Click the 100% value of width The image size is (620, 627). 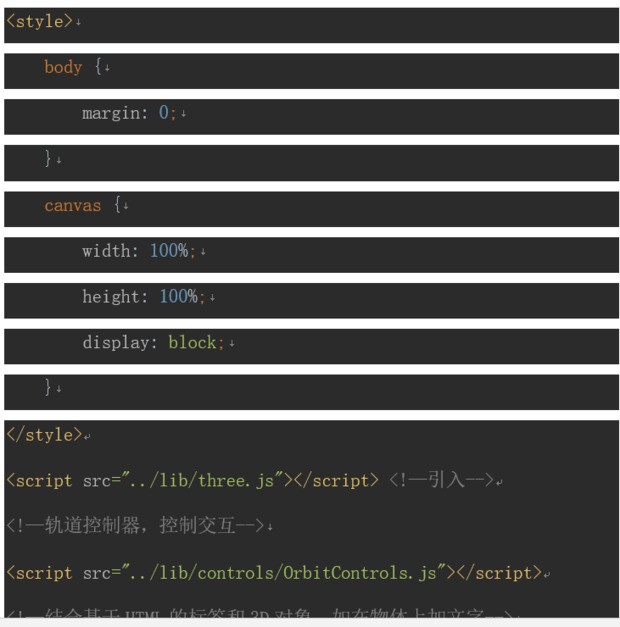click(169, 251)
